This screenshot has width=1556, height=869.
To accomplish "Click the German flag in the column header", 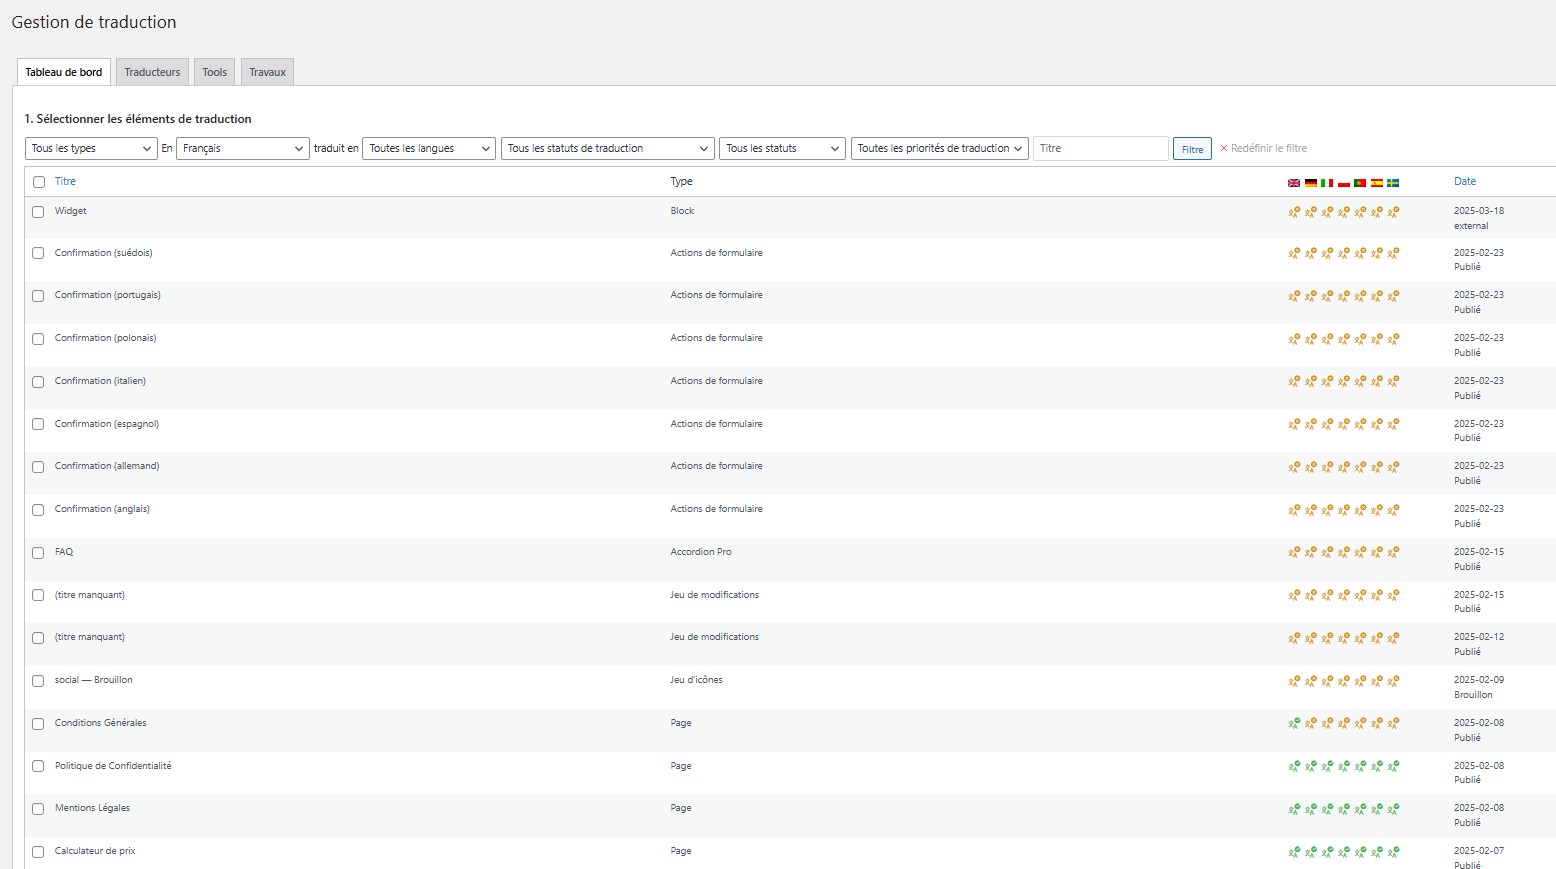I will [x=1310, y=183].
